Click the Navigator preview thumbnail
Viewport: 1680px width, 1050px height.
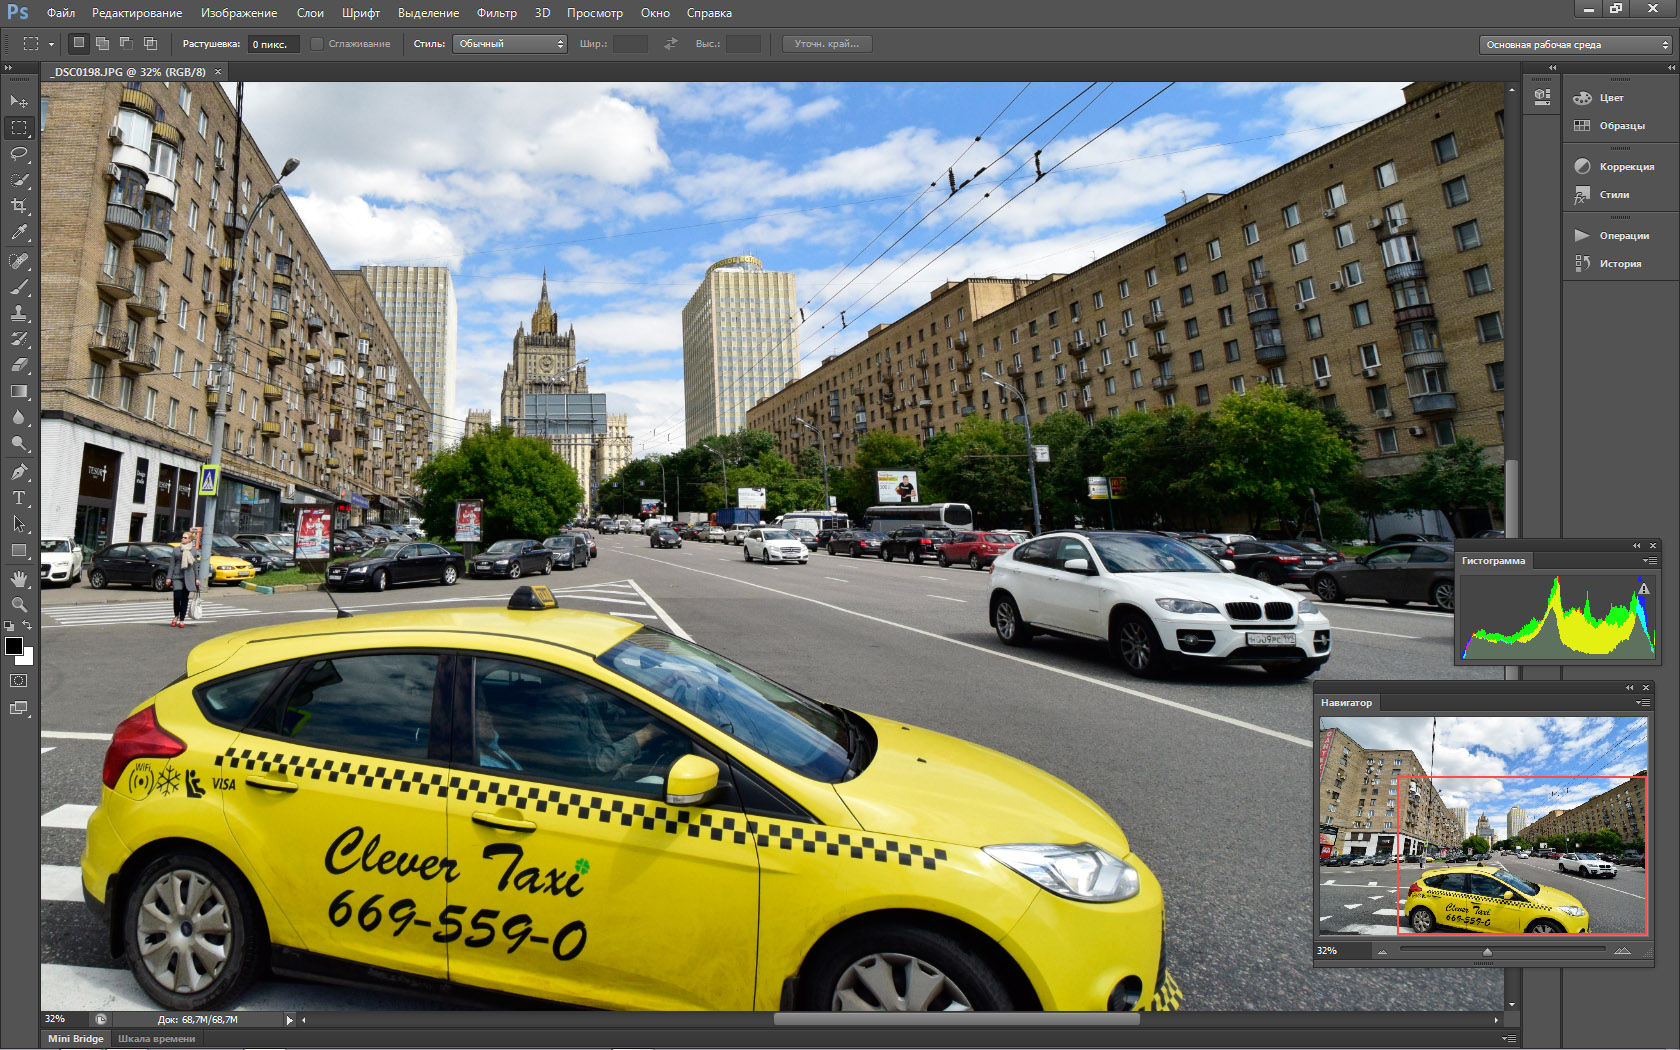1483,826
